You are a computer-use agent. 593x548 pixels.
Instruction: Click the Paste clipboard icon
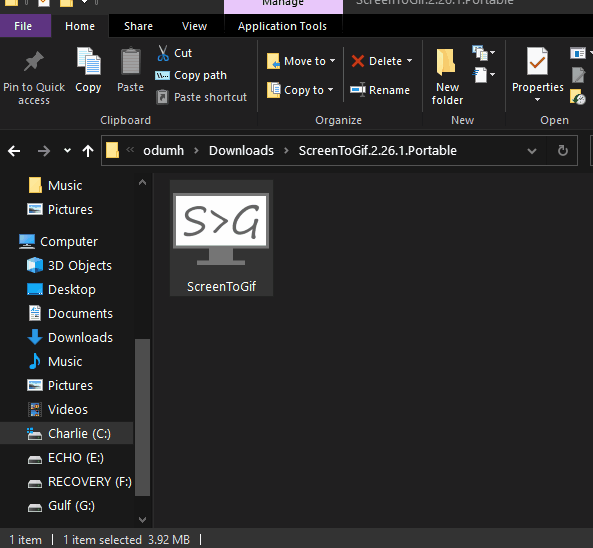click(130, 70)
